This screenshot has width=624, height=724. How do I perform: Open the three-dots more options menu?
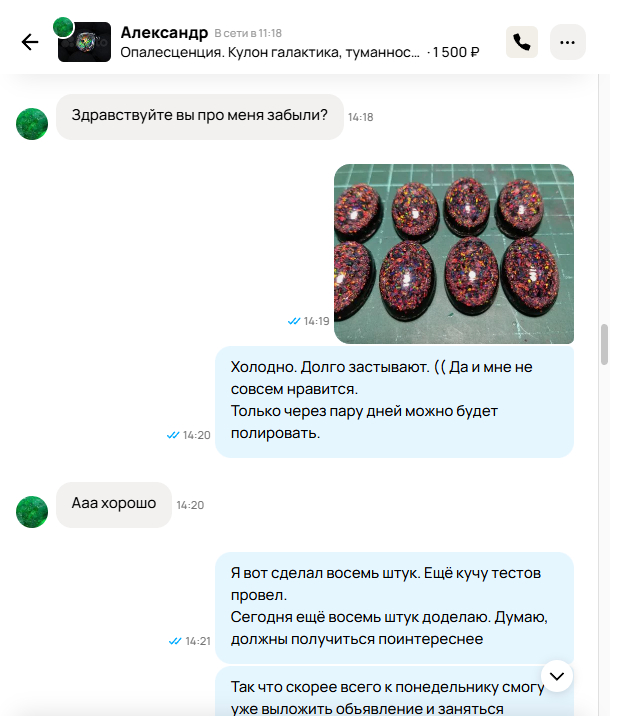(x=568, y=42)
